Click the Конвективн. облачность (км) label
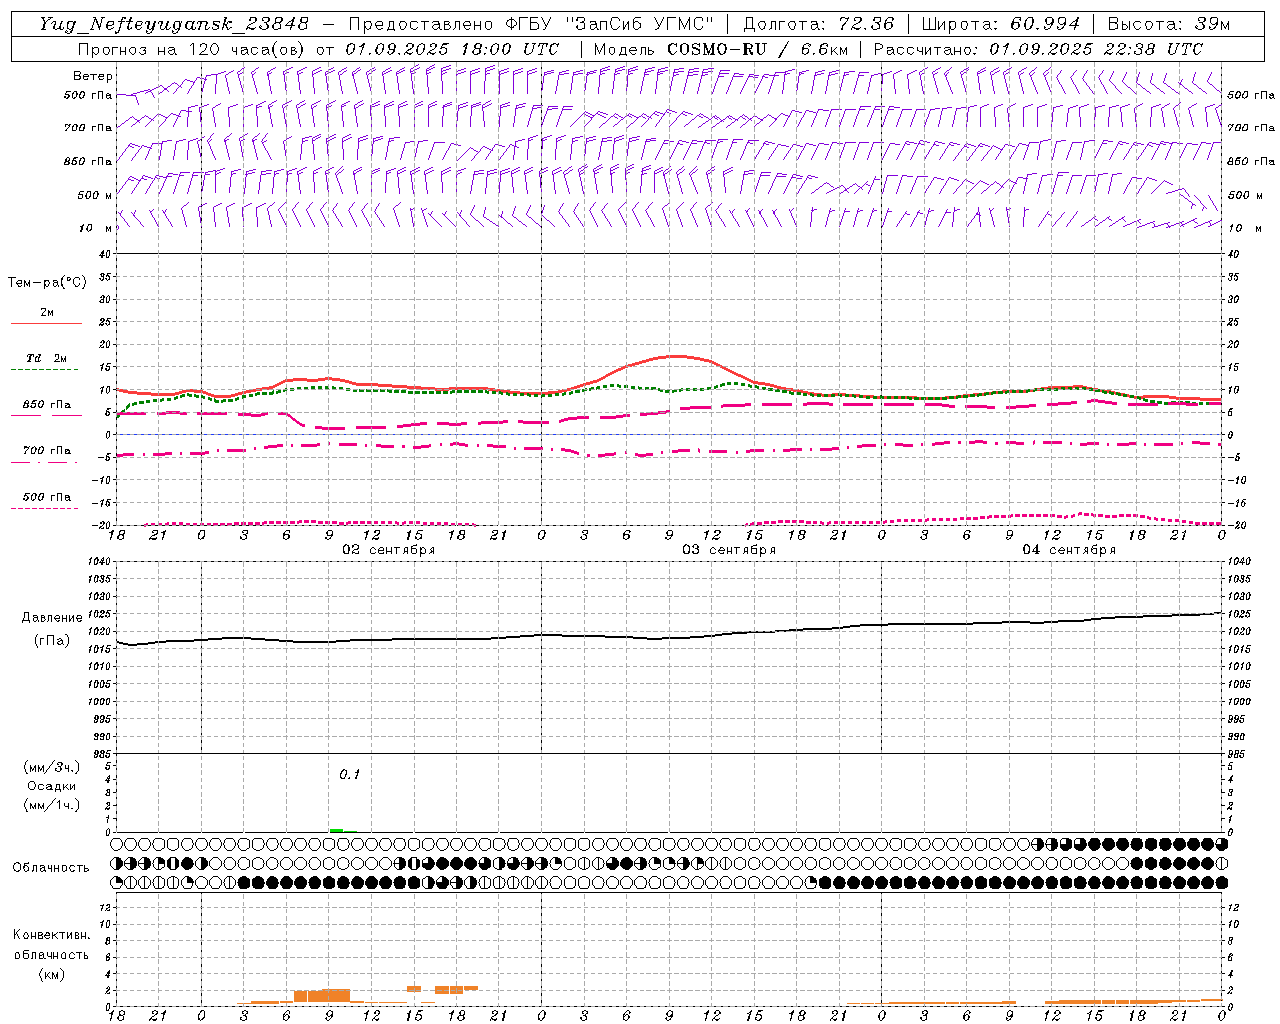Screen dimensions: 1280x1024 [51, 954]
